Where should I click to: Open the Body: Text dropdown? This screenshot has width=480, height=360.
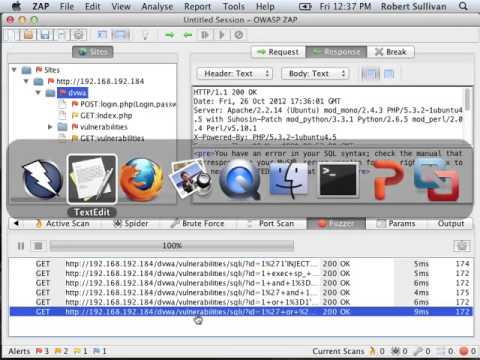(315, 74)
